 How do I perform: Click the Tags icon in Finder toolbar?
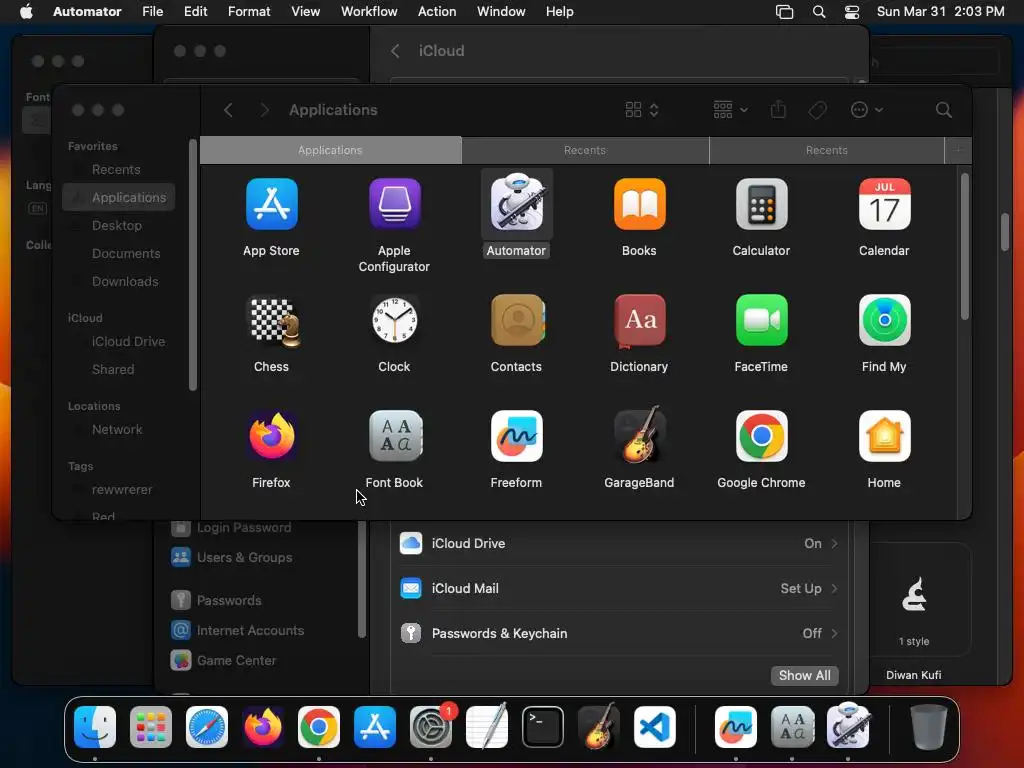[x=817, y=110]
